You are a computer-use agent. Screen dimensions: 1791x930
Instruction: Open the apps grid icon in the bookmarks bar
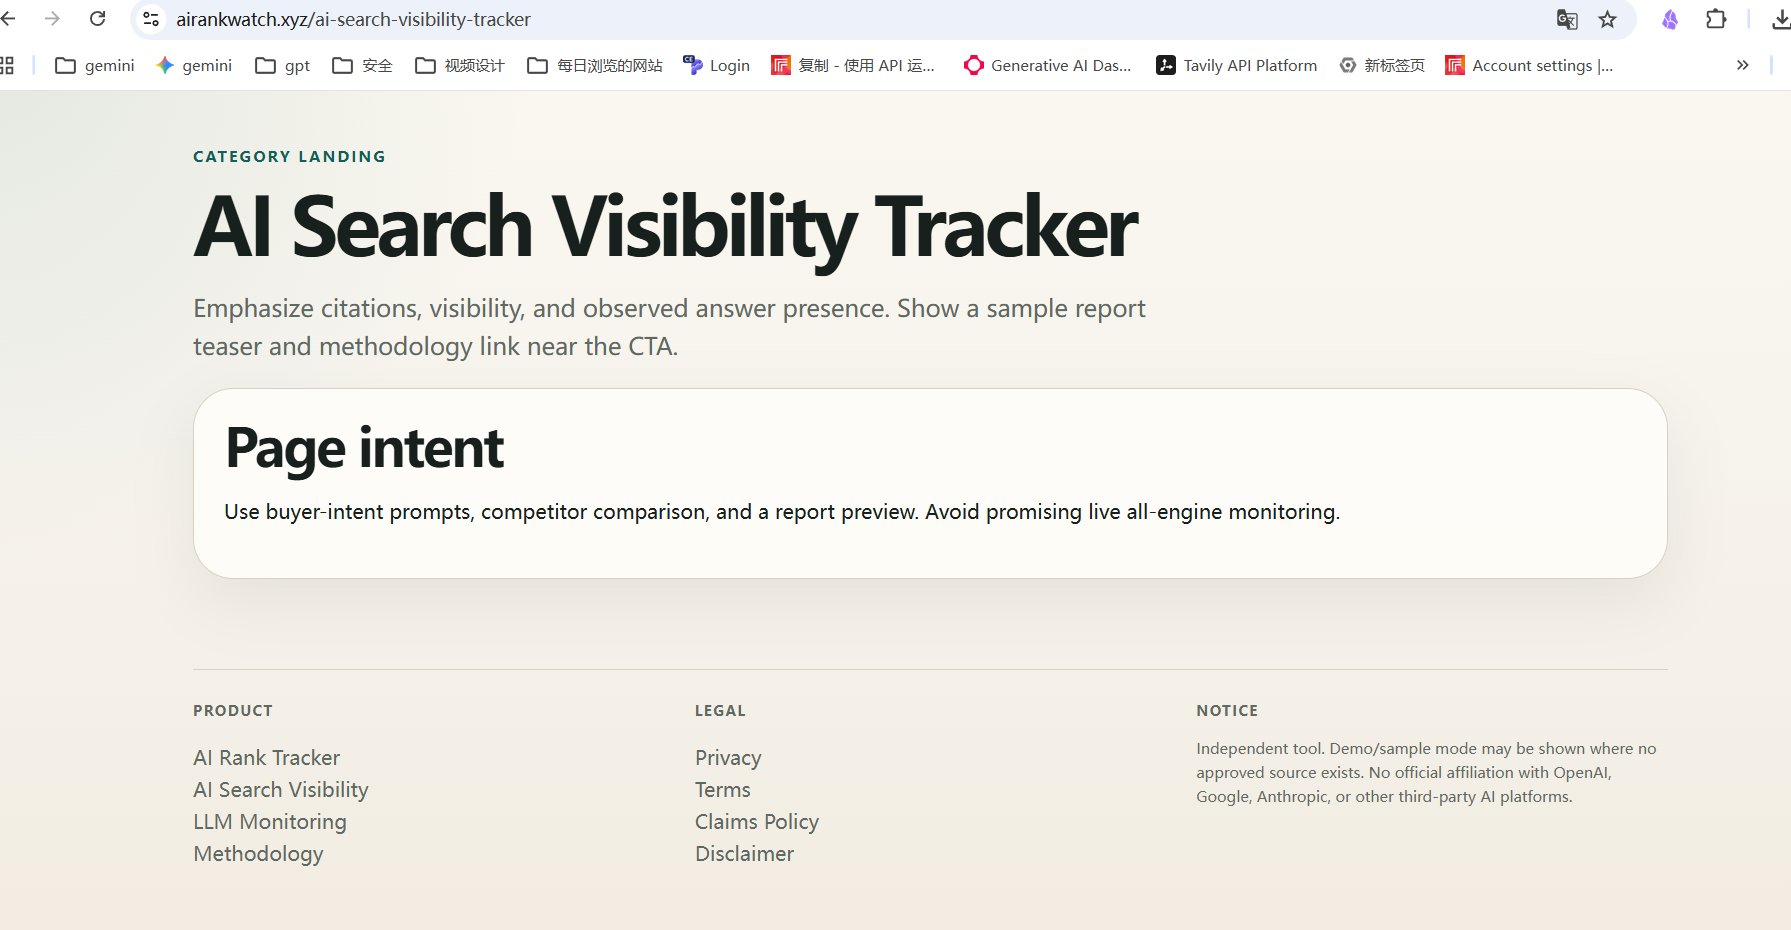[7, 65]
